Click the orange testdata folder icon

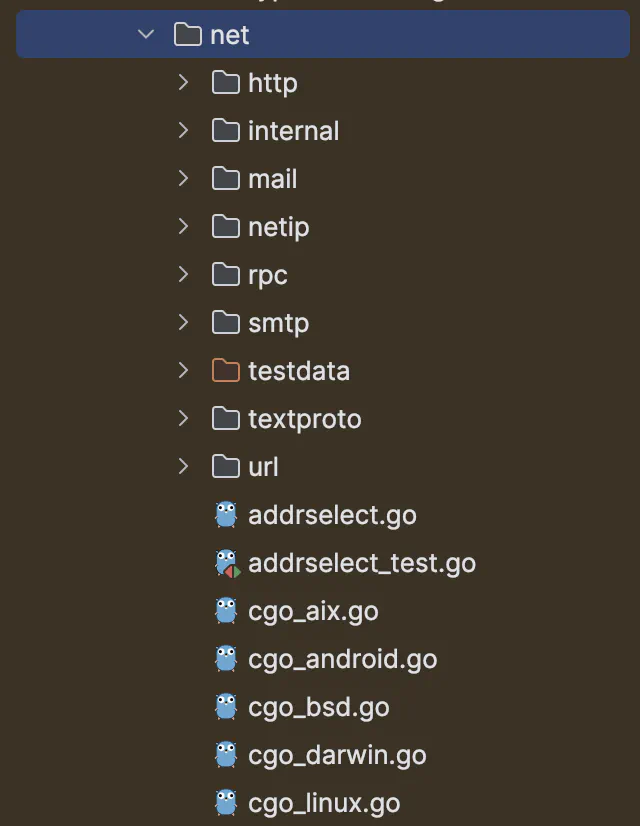(x=227, y=371)
